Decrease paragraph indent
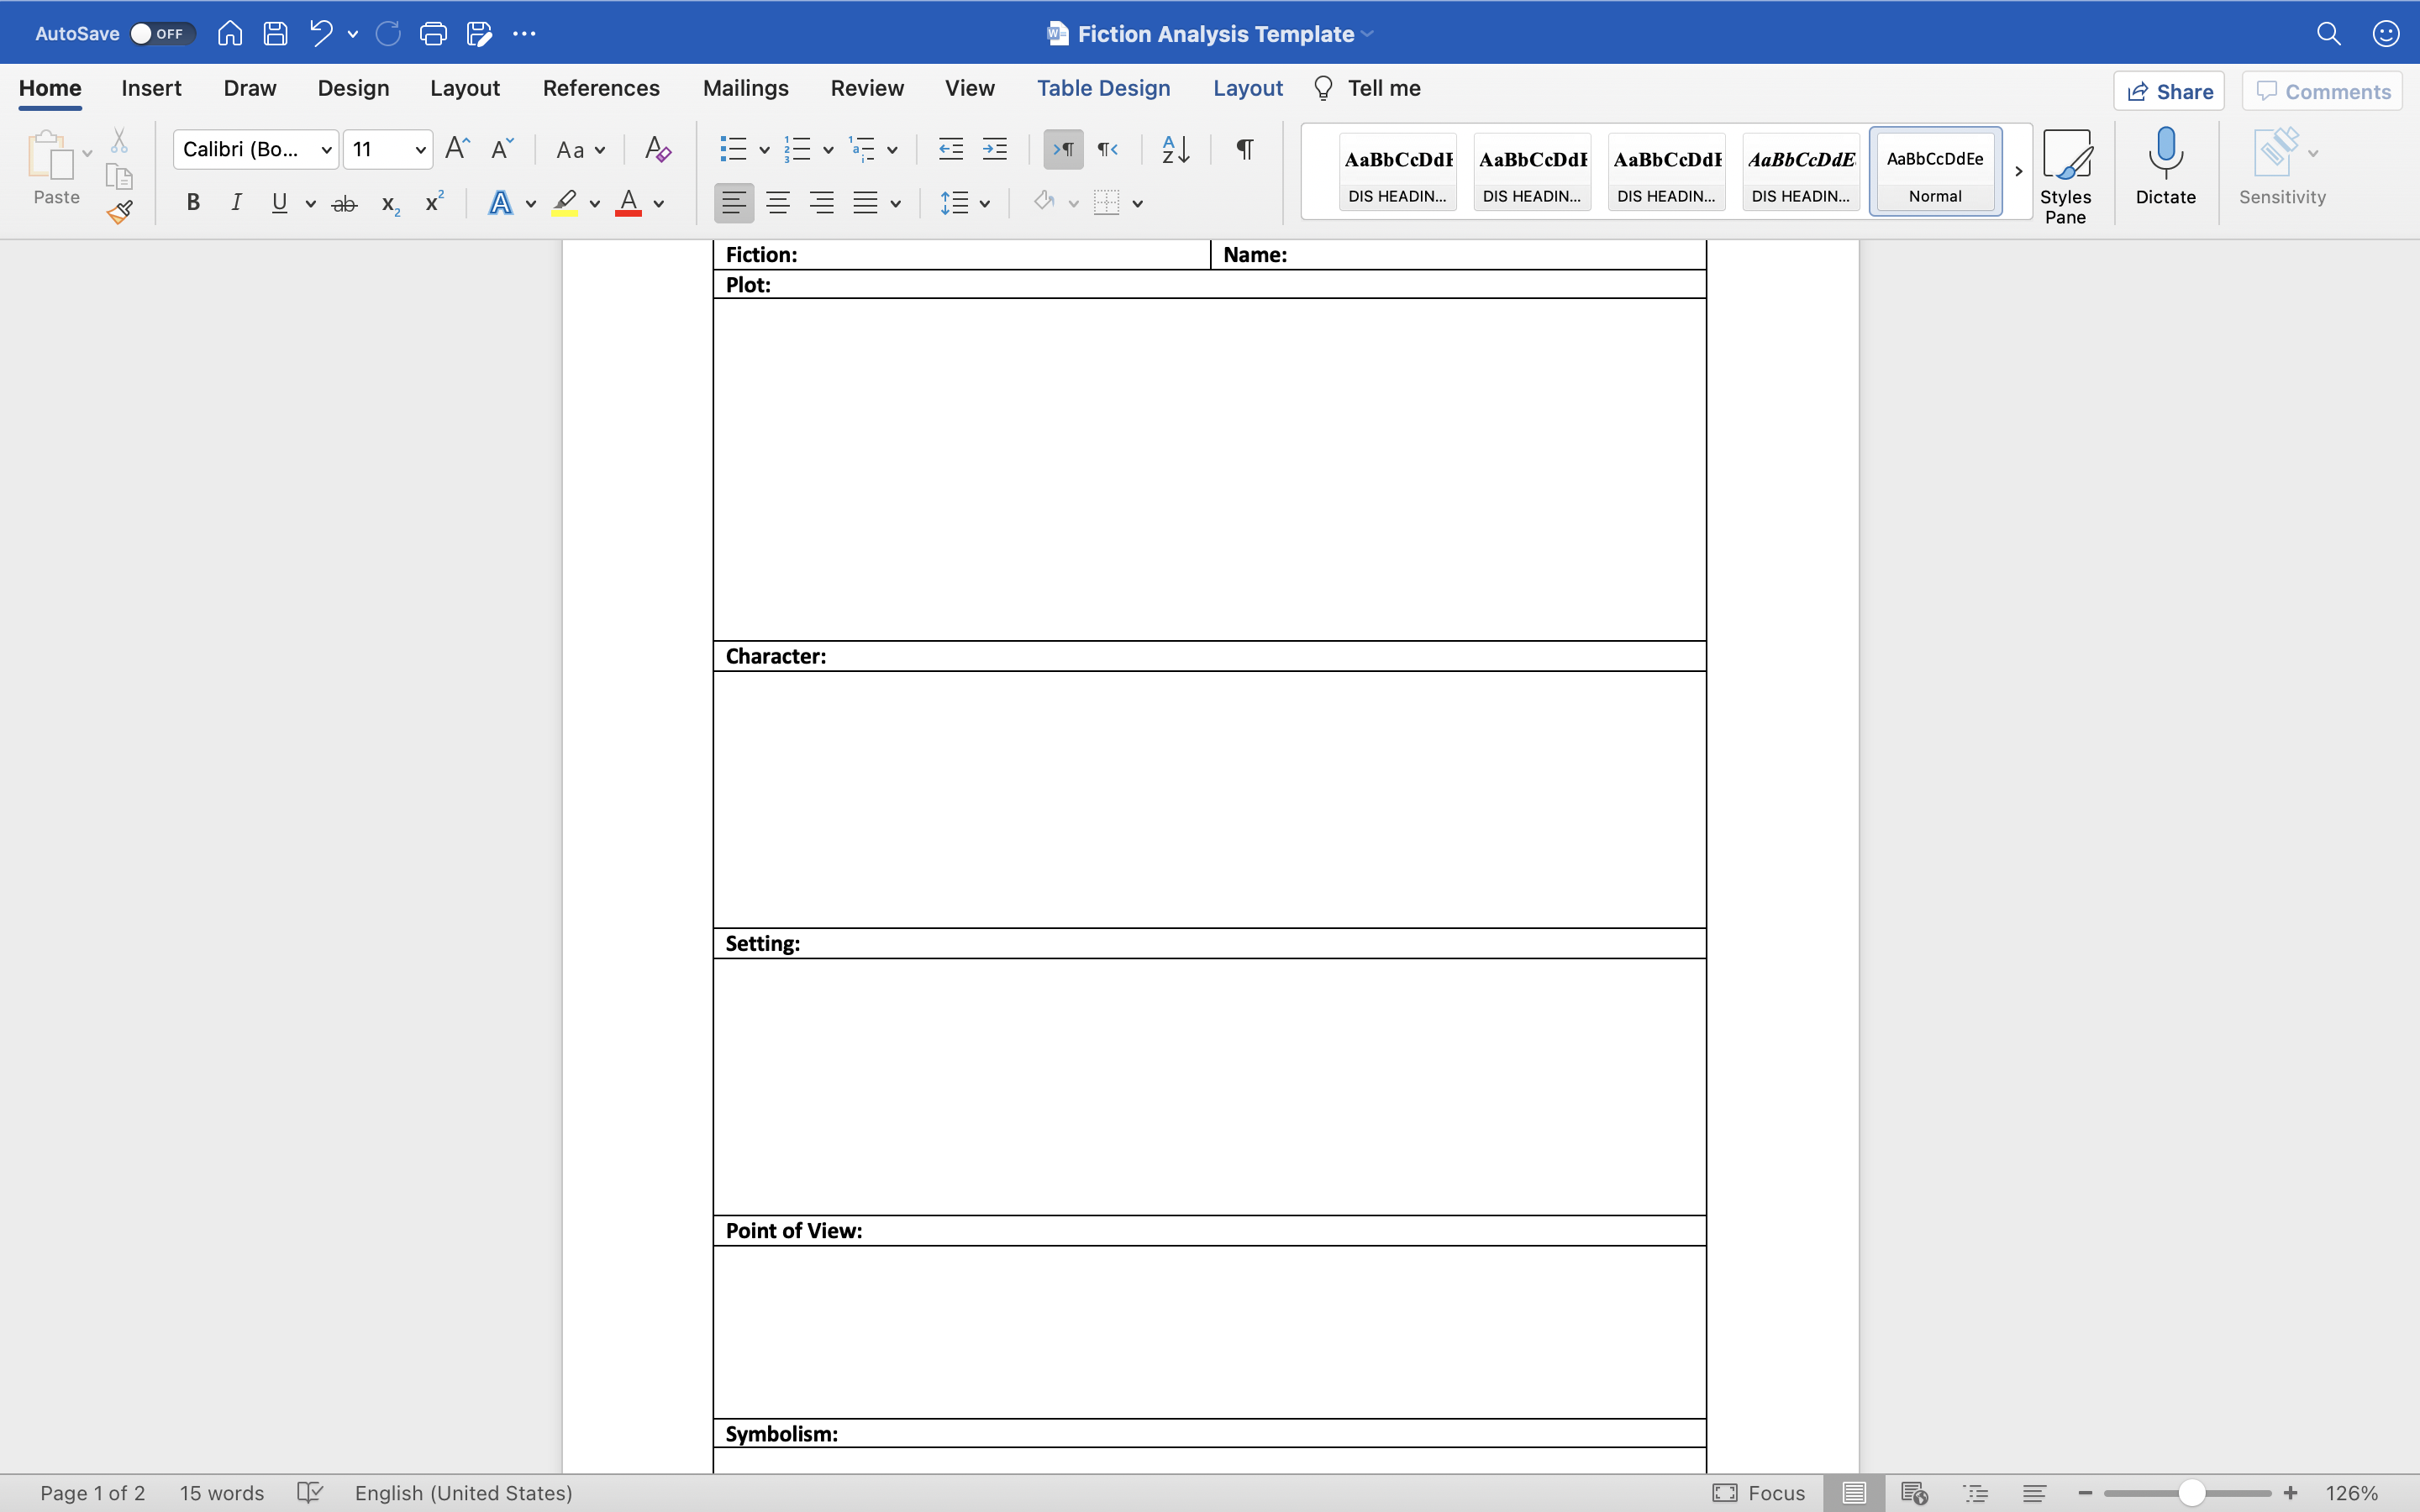This screenshot has width=2420, height=1512. coord(950,149)
